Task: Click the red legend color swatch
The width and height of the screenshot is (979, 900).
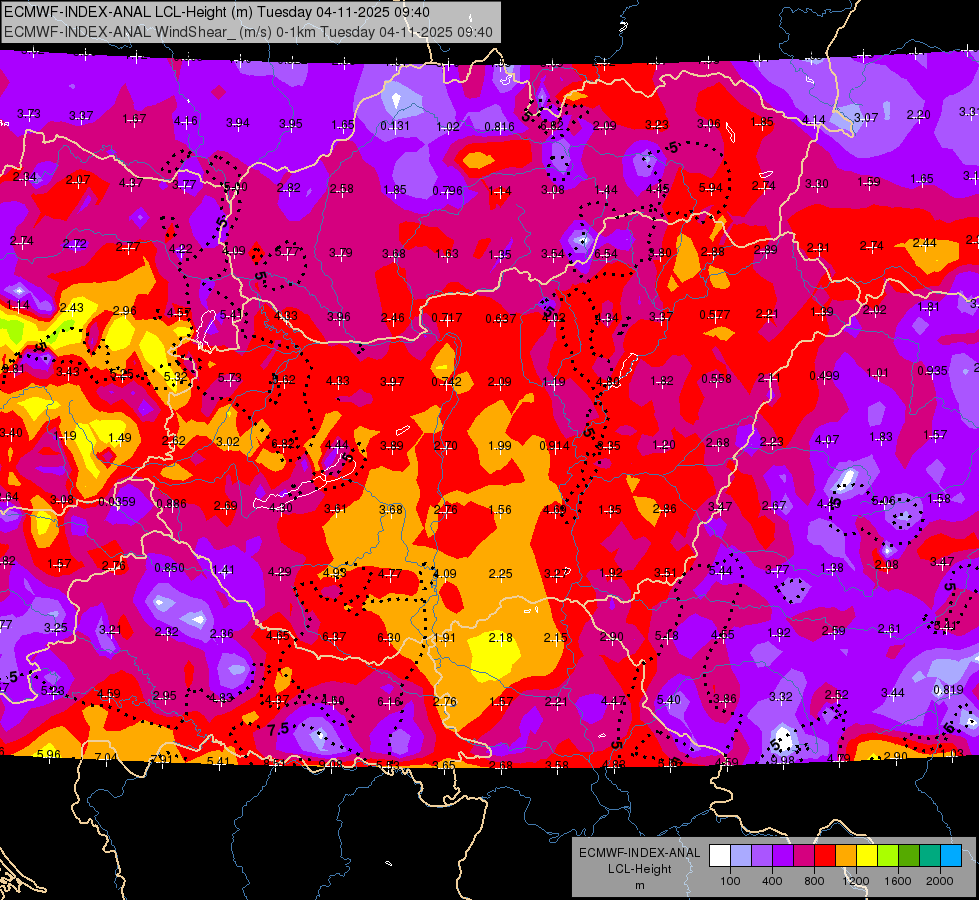Action: (x=825, y=856)
